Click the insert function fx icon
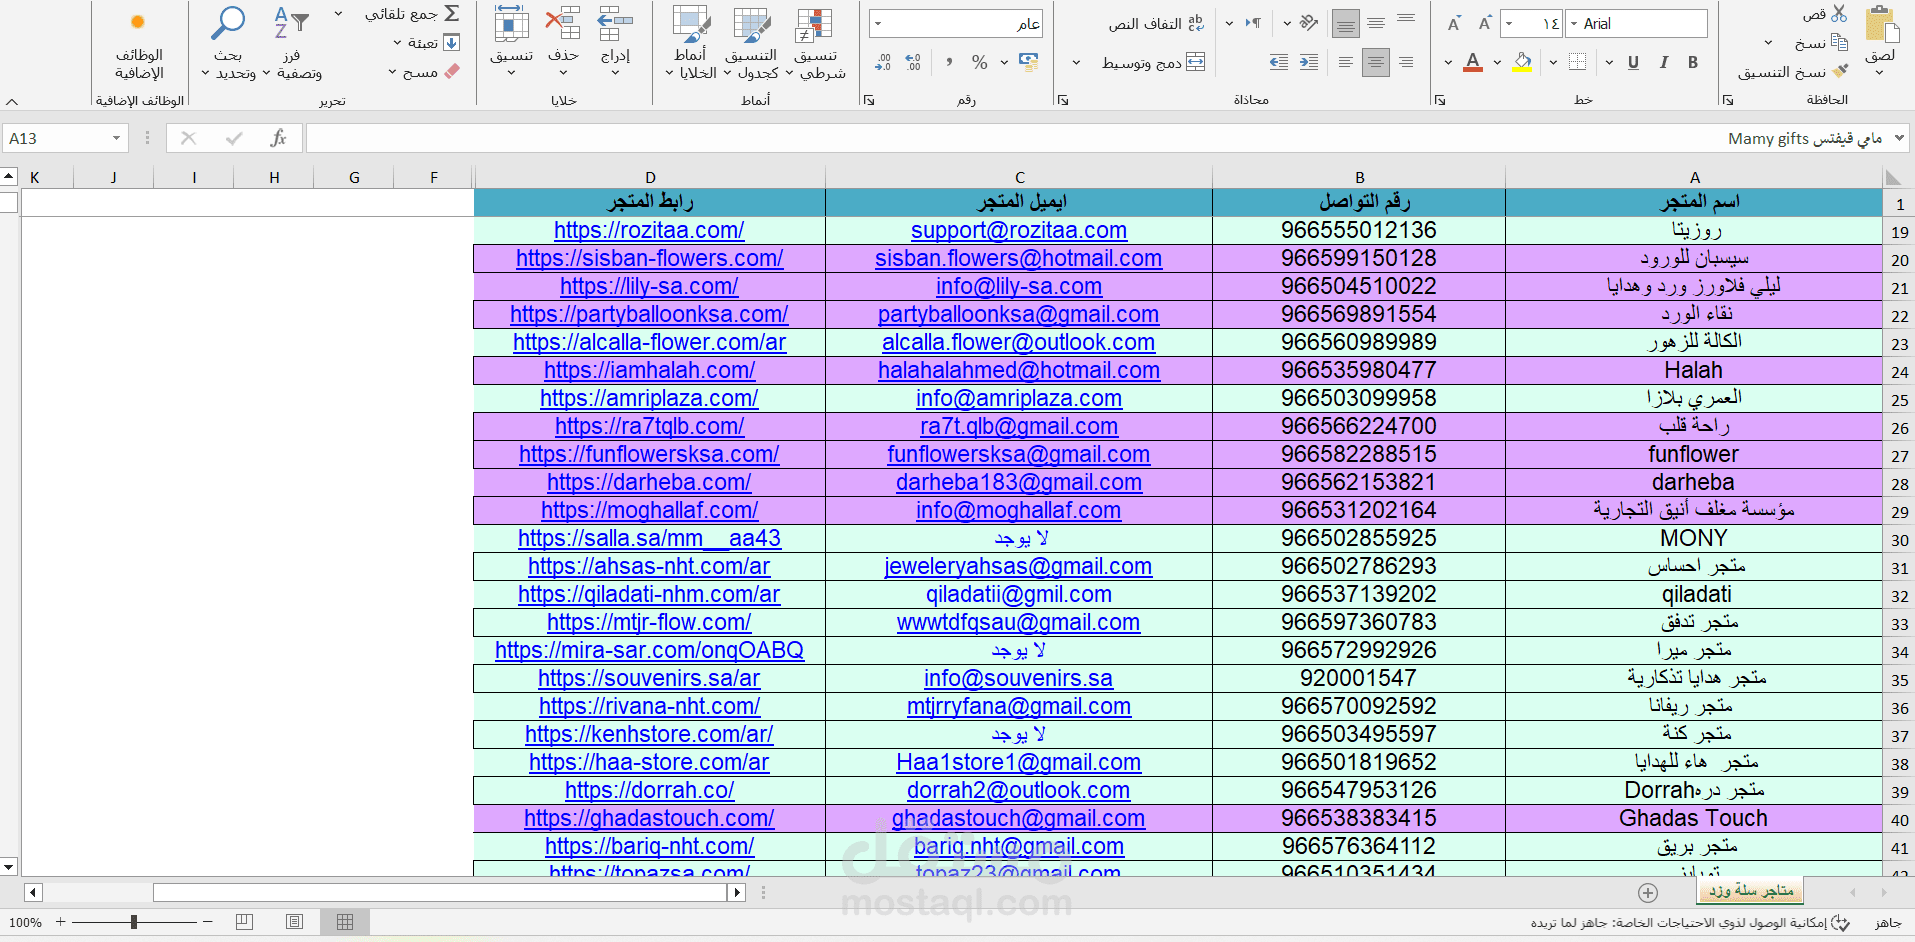The height and width of the screenshot is (942, 1915). (278, 138)
